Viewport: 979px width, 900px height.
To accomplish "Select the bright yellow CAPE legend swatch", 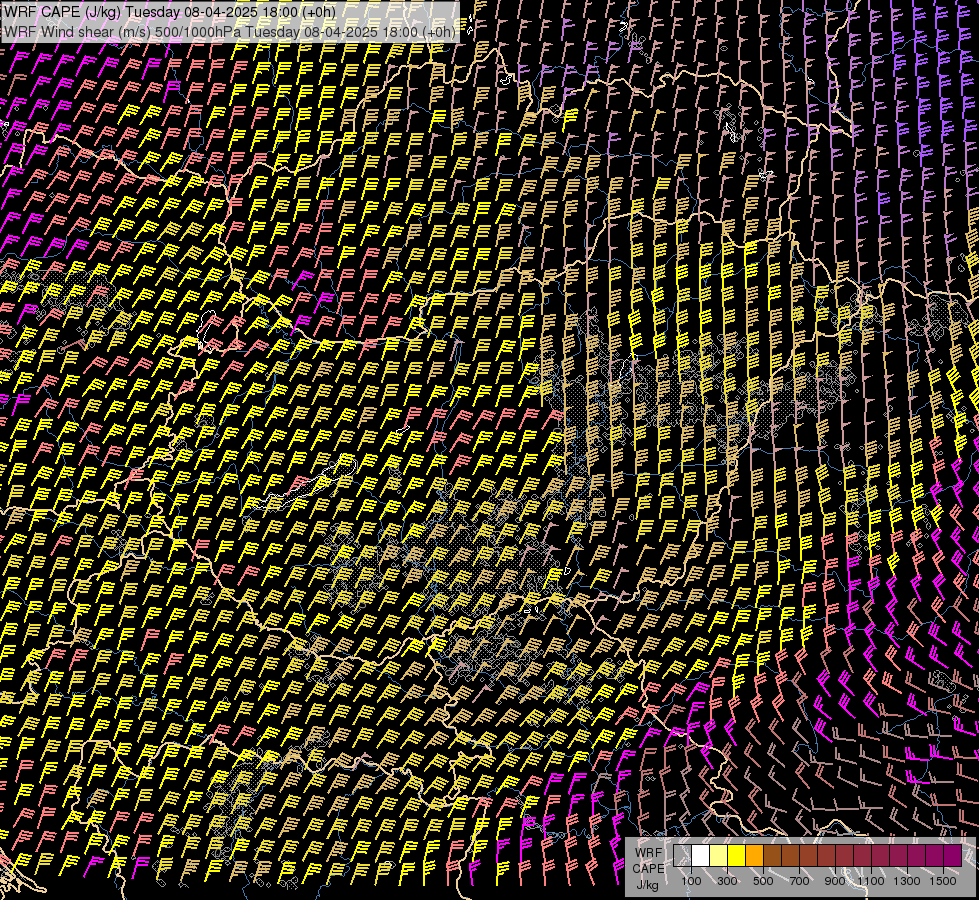I will 737,855.
